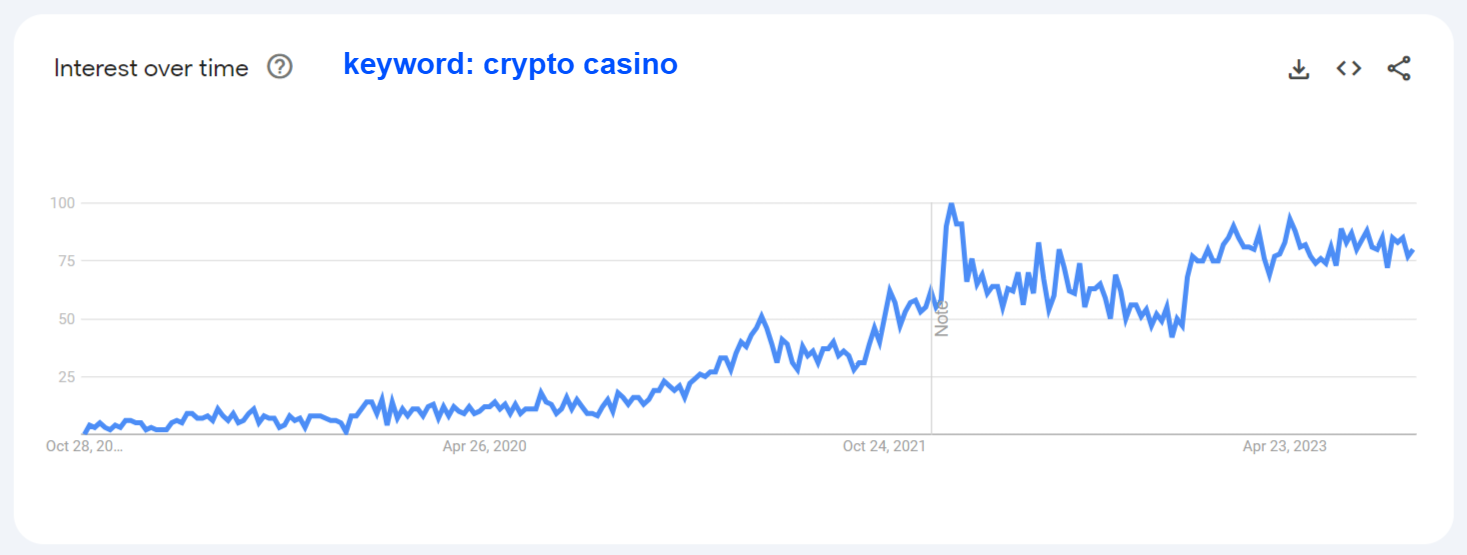Image resolution: width=1467 pixels, height=555 pixels.
Task: Open the embed code icon
Action: pyautogui.click(x=1349, y=69)
